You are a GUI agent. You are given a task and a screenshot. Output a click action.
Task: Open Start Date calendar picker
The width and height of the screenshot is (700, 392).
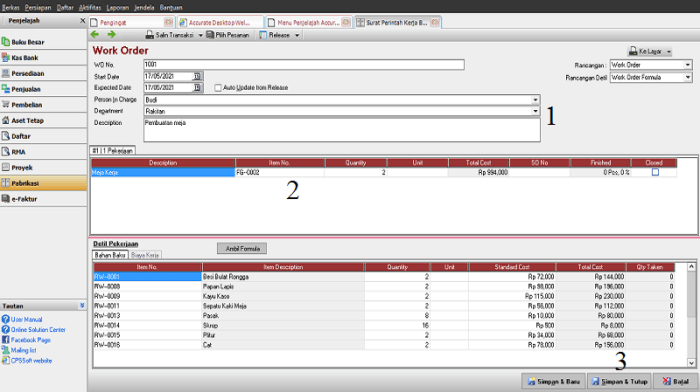click(x=197, y=76)
